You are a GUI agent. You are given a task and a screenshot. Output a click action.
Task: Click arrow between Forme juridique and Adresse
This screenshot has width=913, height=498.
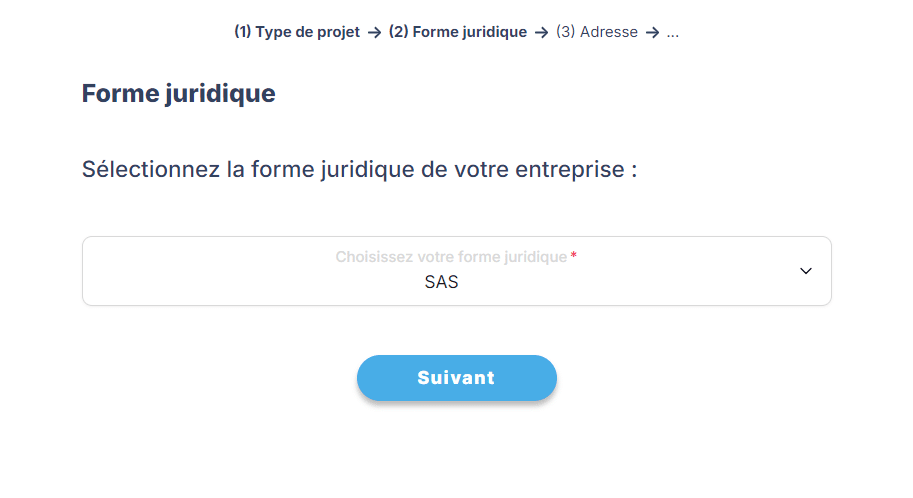tap(541, 32)
